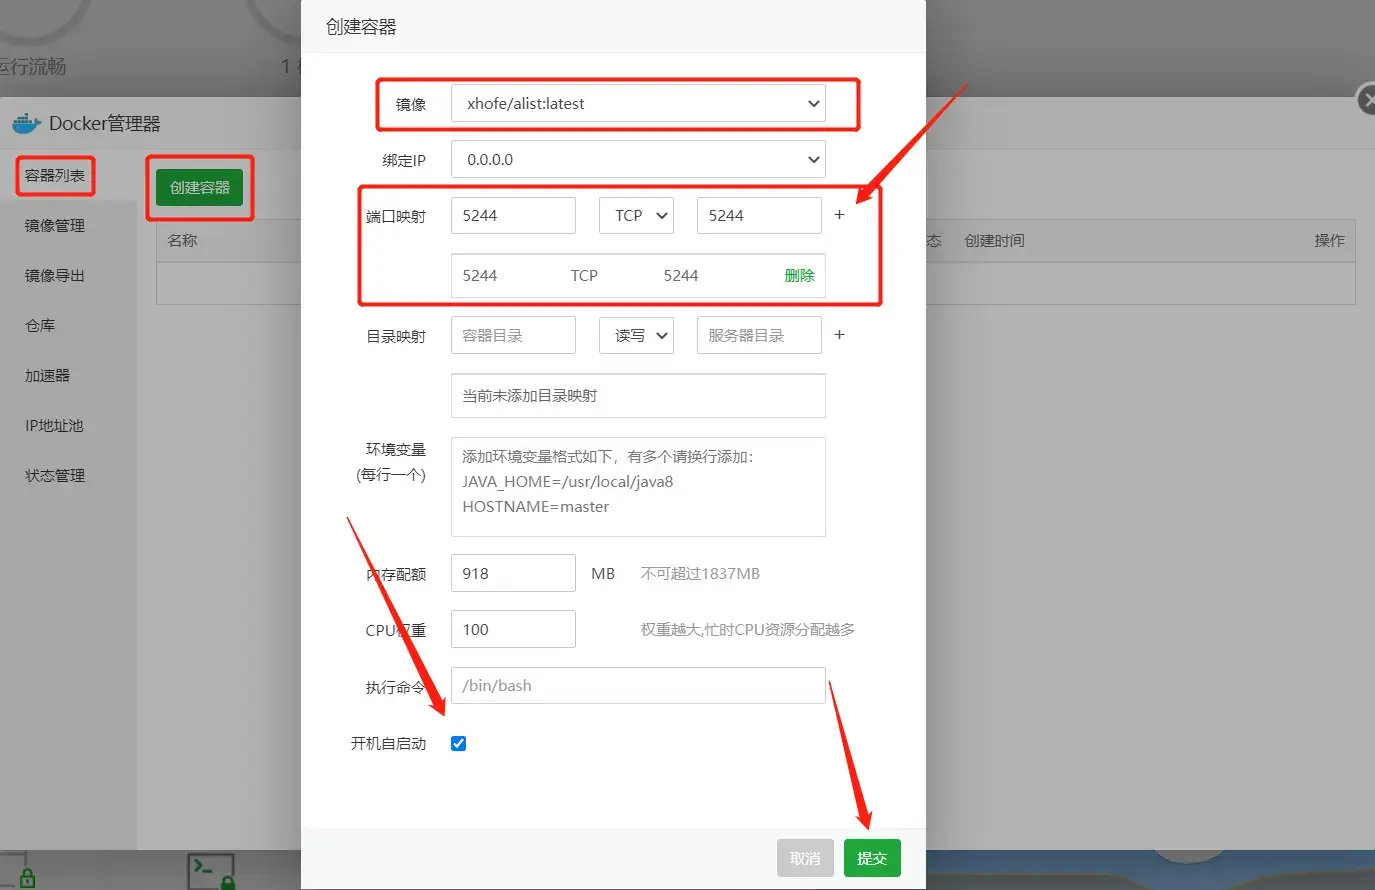Focus the 内存配额 field showing 918

coord(513,573)
